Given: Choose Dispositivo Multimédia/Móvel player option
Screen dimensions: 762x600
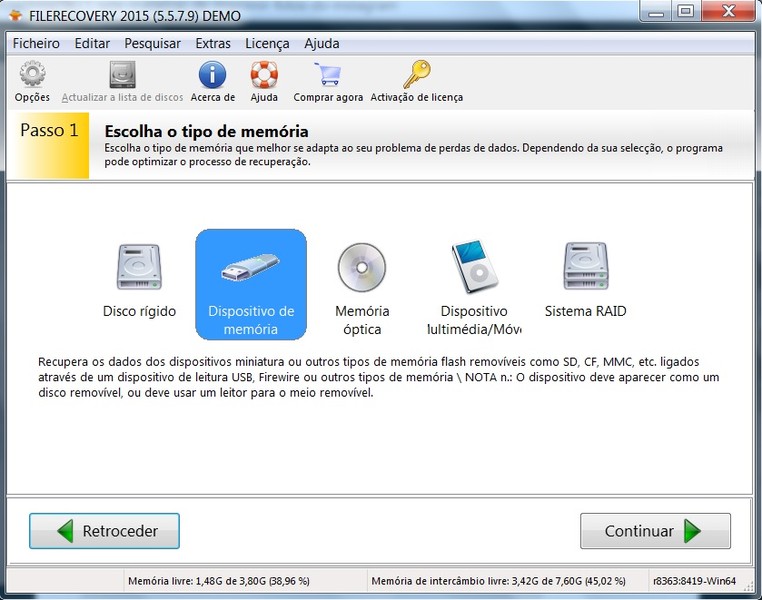Looking at the screenshot, I should pos(474,290).
